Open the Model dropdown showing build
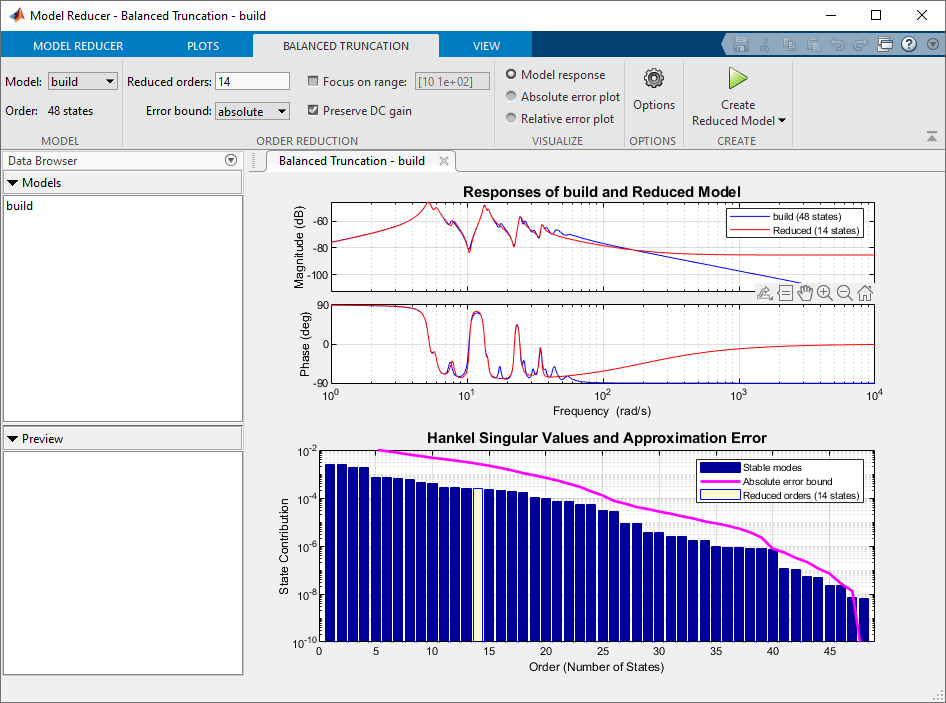946x703 pixels. (x=81, y=81)
